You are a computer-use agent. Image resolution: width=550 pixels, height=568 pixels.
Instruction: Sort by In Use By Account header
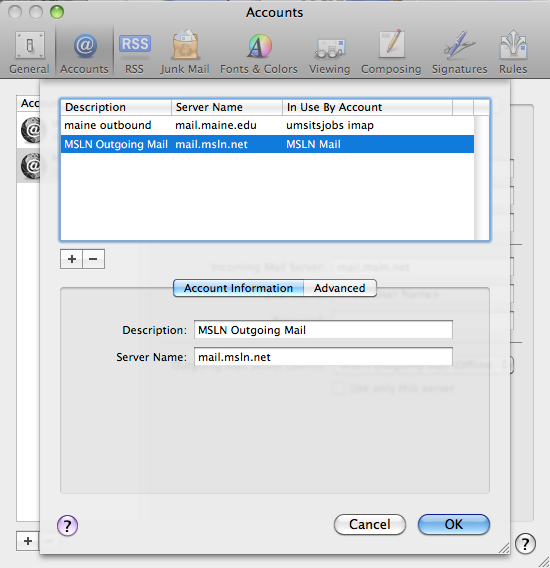click(x=367, y=107)
